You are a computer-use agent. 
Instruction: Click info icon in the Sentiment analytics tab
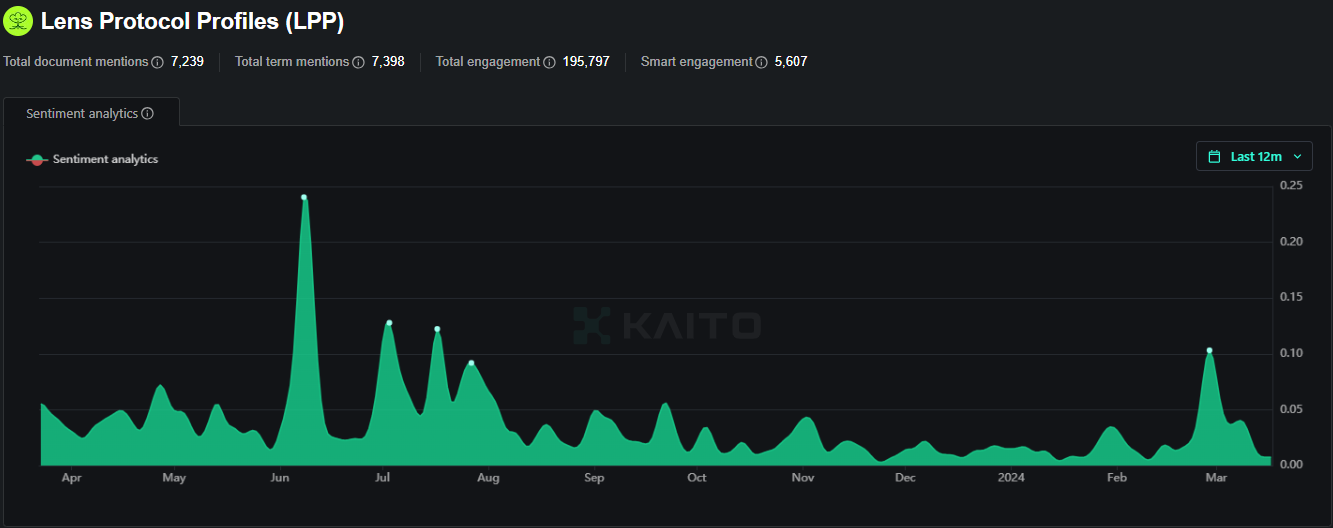click(x=148, y=114)
